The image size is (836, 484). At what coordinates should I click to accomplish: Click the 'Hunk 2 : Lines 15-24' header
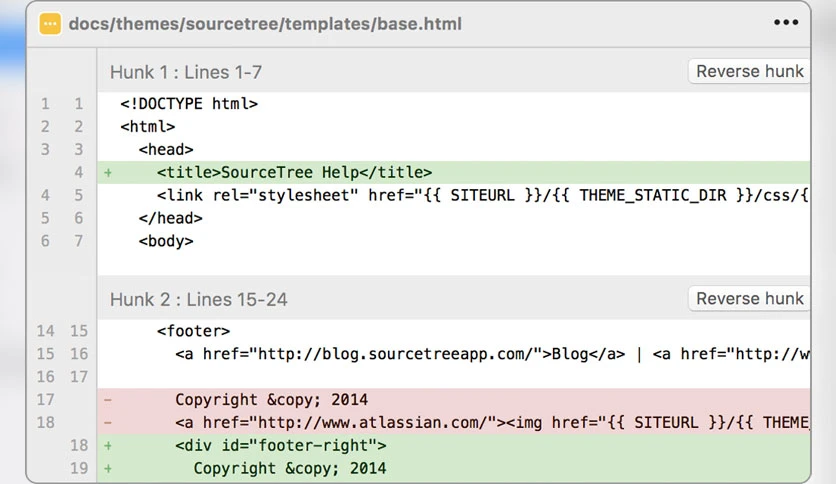click(198, 300)
